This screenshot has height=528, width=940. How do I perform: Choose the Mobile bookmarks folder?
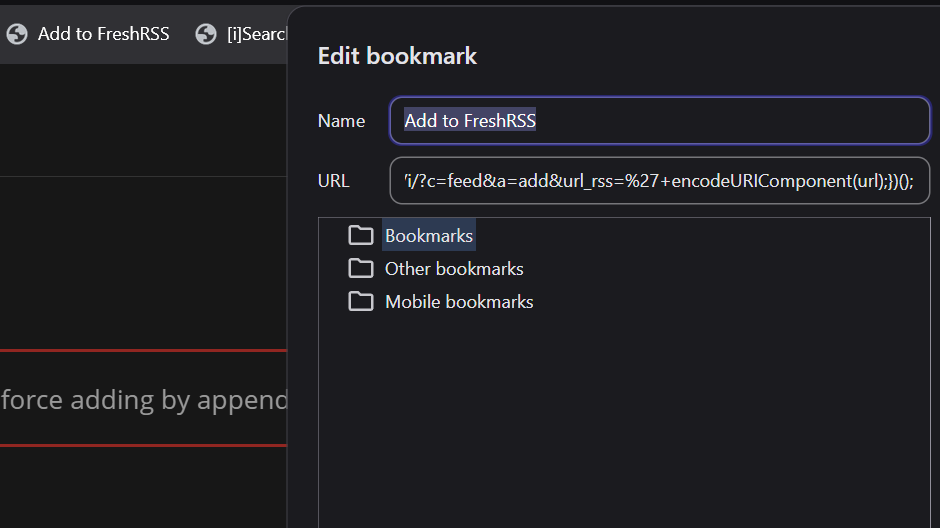tap(459, 301)
